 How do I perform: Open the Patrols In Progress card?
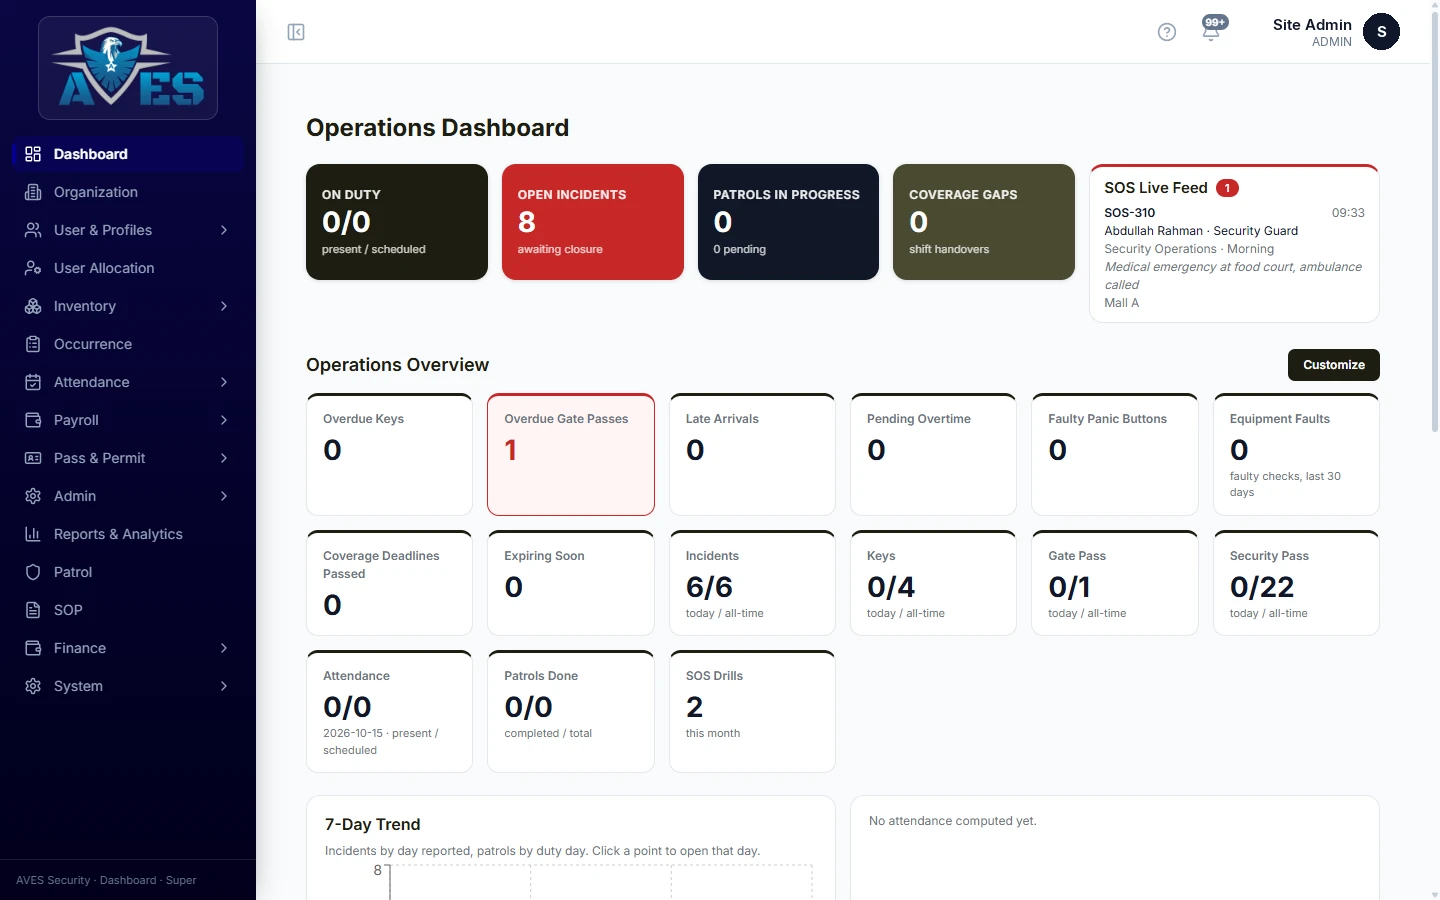click(x=788, y=222)
